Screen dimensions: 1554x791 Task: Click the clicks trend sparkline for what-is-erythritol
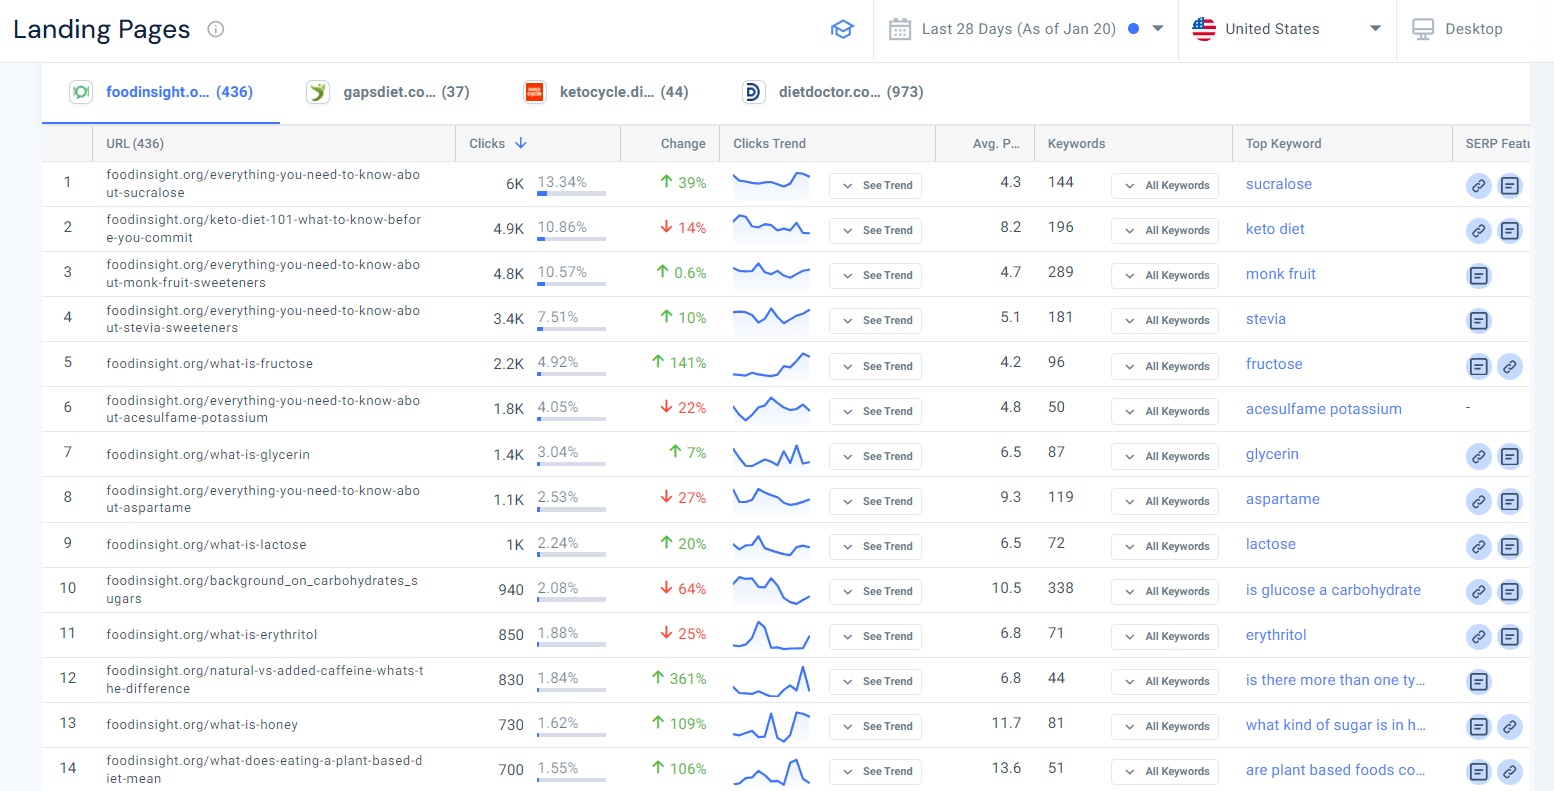tap(771, 635)
